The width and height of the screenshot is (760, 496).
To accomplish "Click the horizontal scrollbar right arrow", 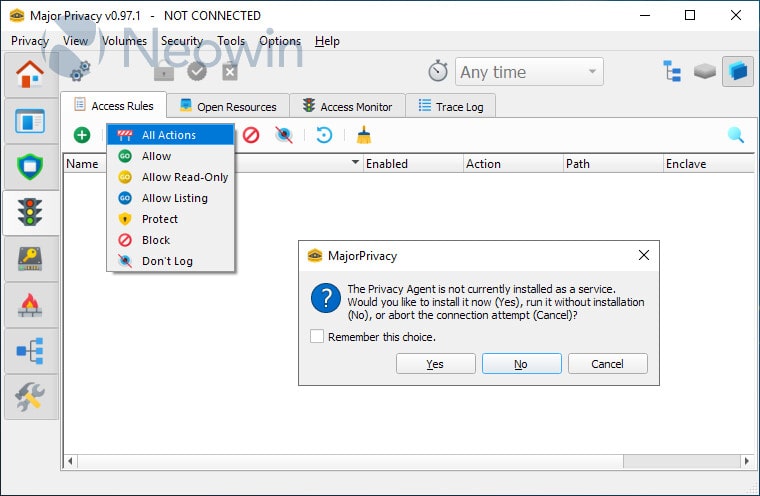I will coord(747,461).
